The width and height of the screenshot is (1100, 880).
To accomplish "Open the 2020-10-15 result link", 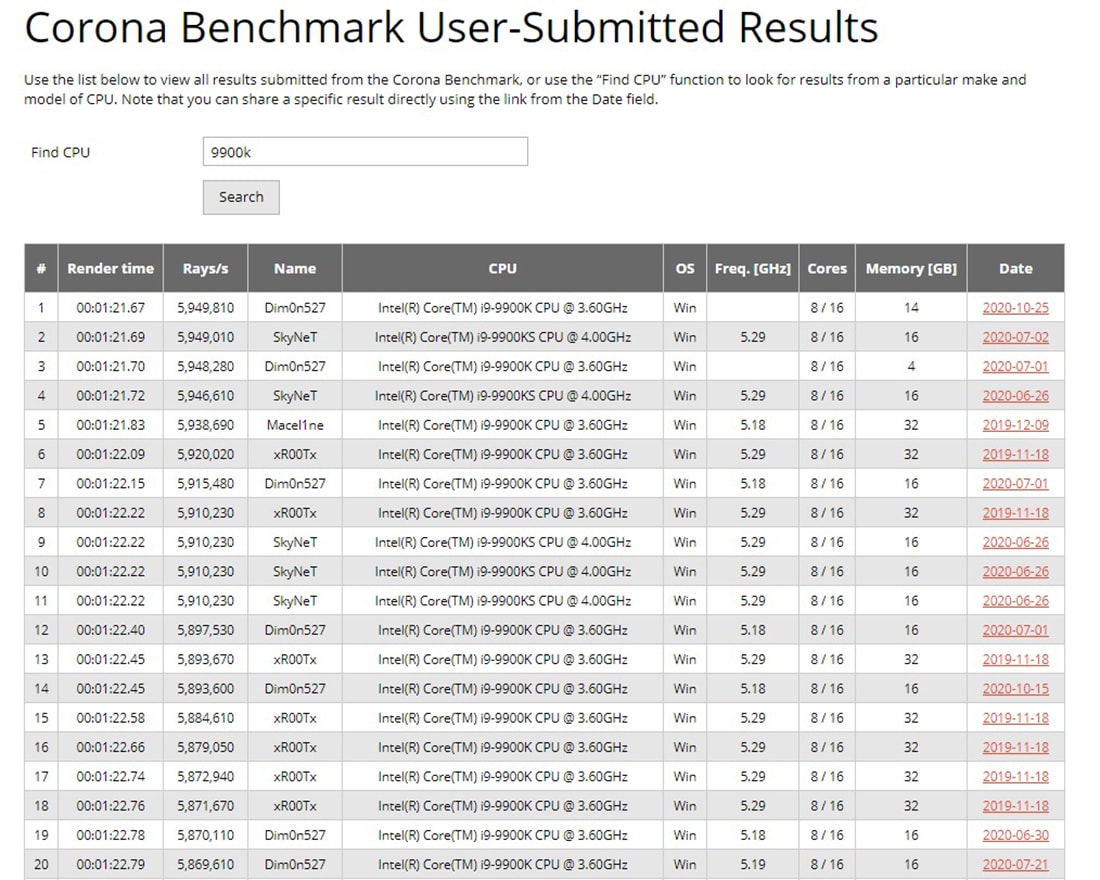I will click(1015, 689).
